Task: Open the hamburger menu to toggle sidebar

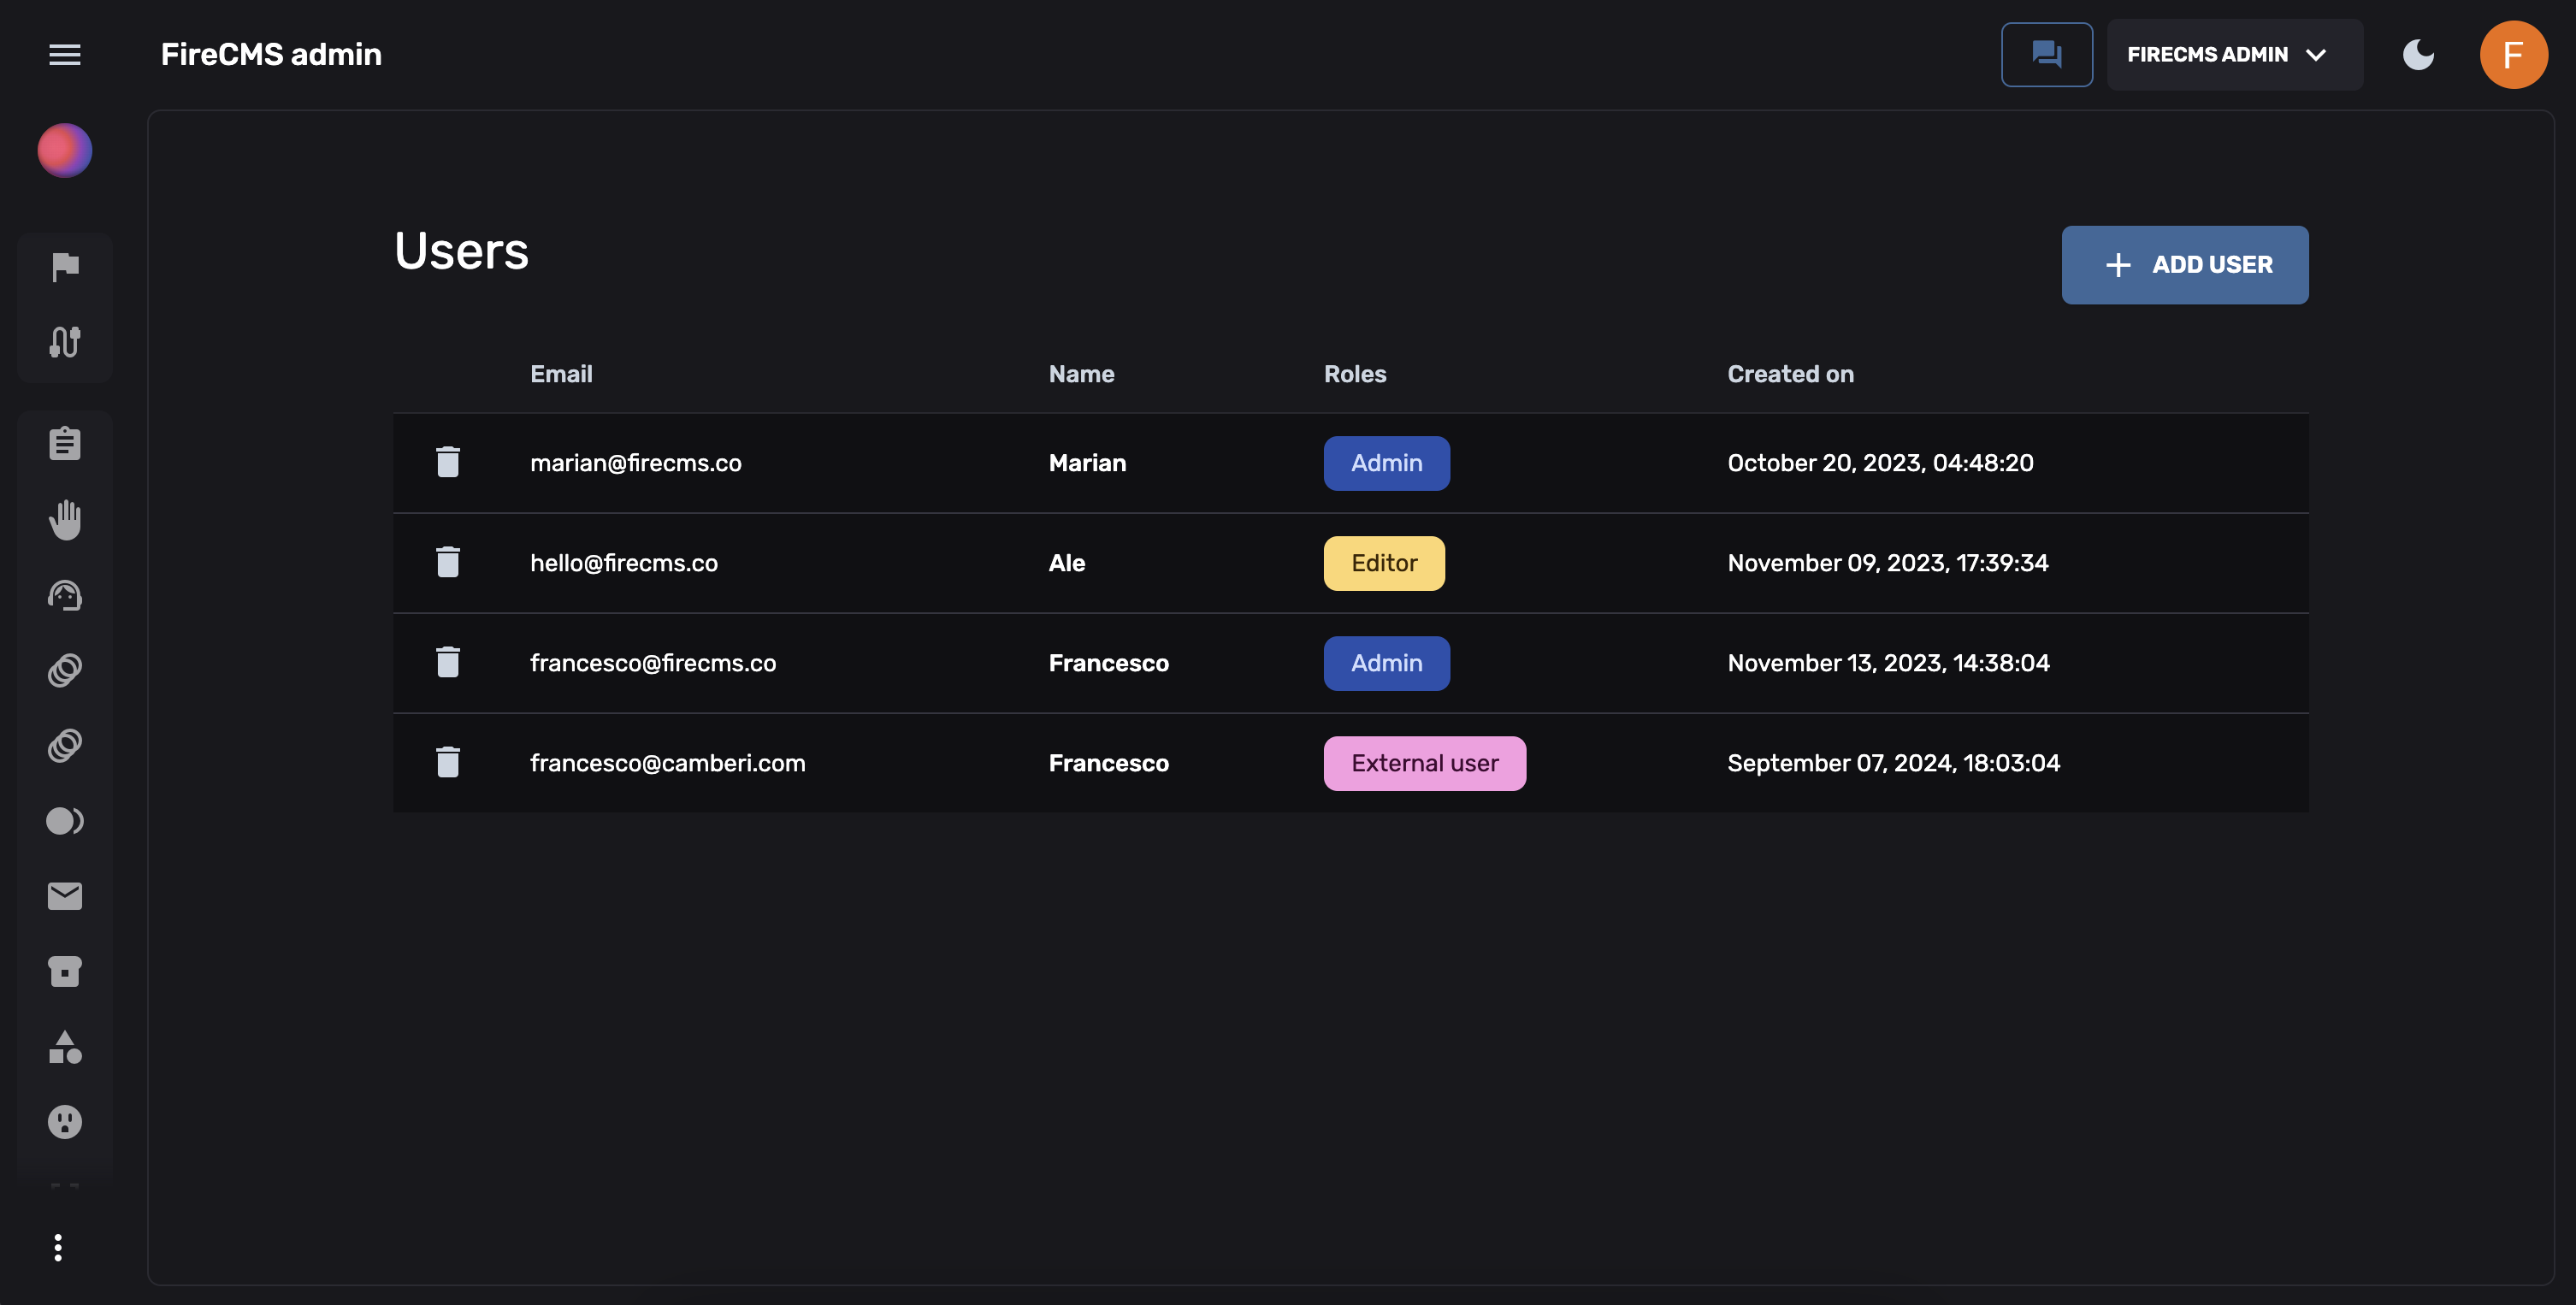Action: tap(65, 54)
